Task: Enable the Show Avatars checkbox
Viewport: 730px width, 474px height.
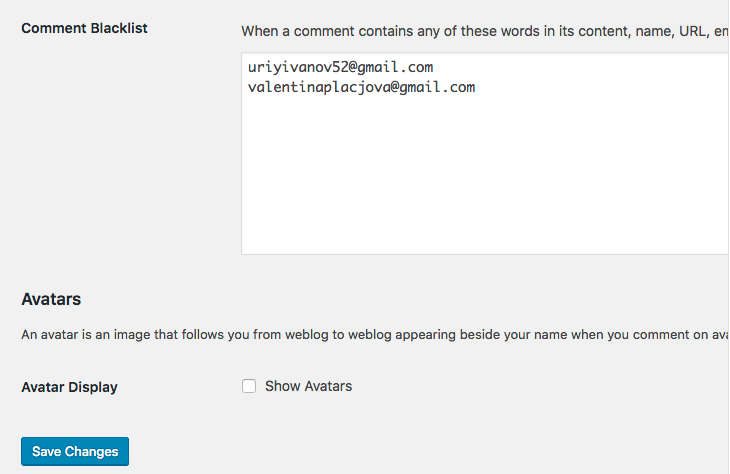Action: click(249, 386)
